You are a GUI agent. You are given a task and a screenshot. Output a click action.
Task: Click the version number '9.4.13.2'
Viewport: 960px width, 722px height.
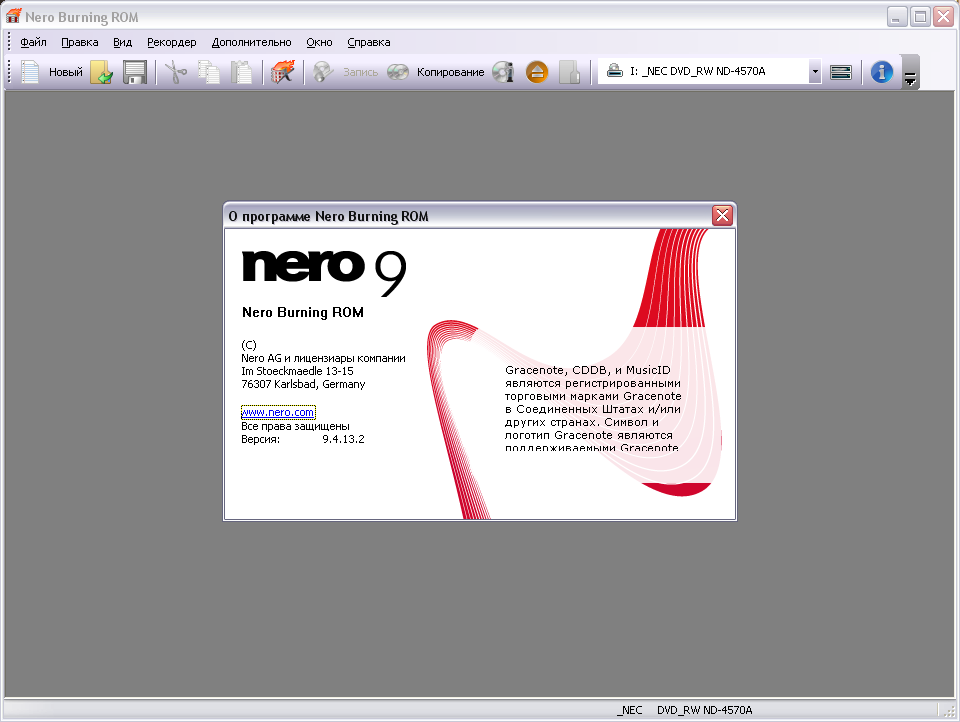pyautogui.click(x=343, y=439)
